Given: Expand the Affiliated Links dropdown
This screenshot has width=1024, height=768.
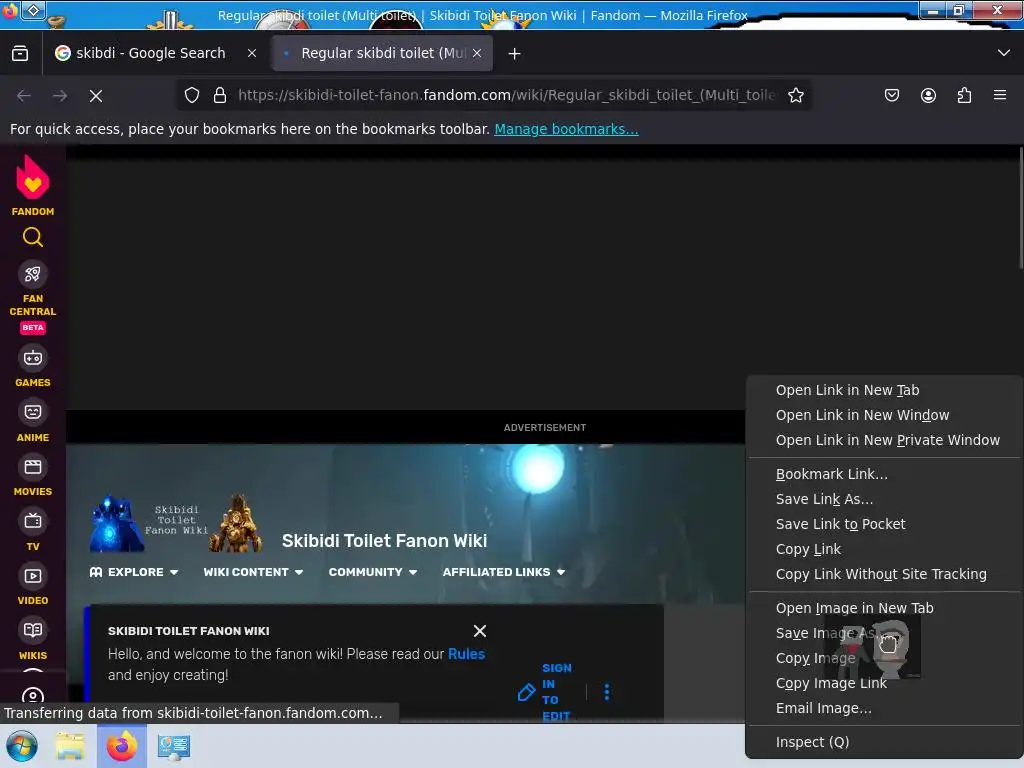Looking at the screenshot, I should click(504, 572).
